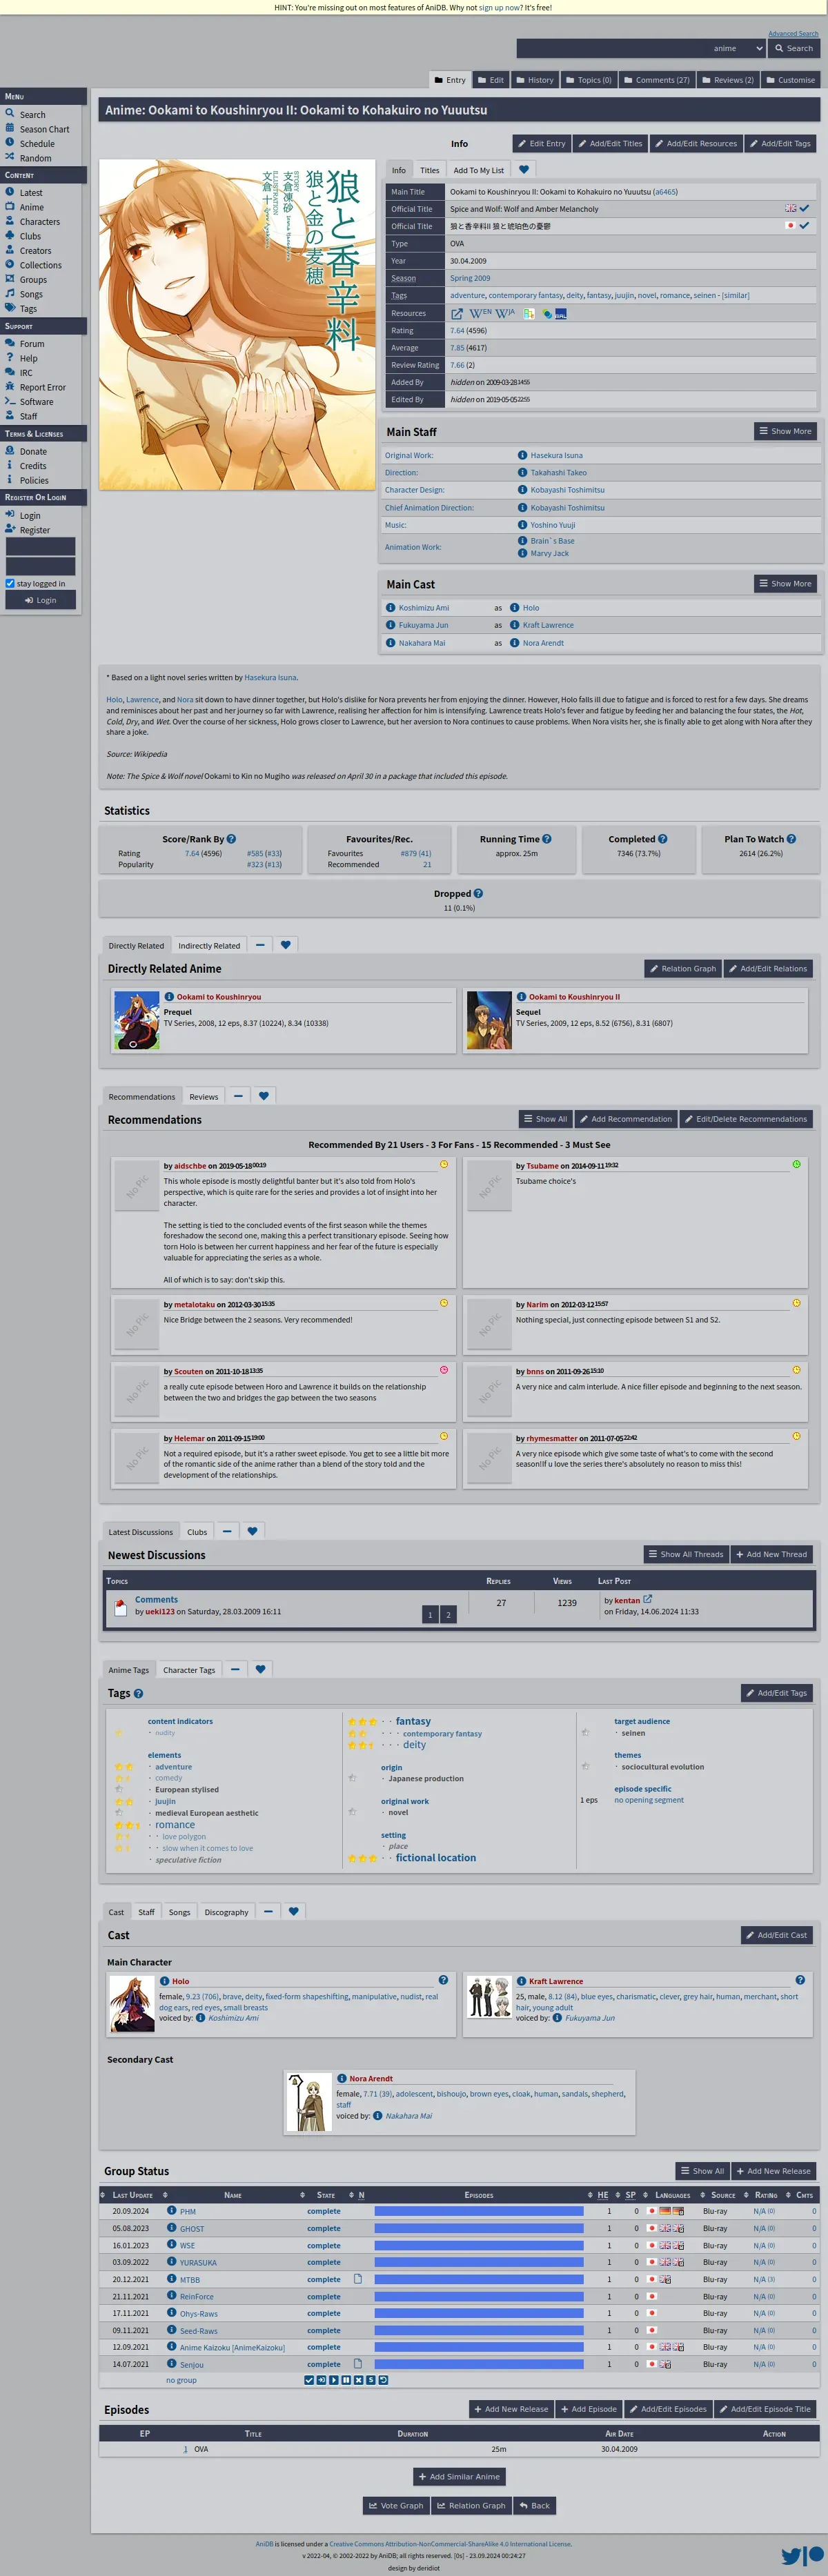828x2576 pixels.
Task: Click the info icon beside PHM group
Action: 172,2211
